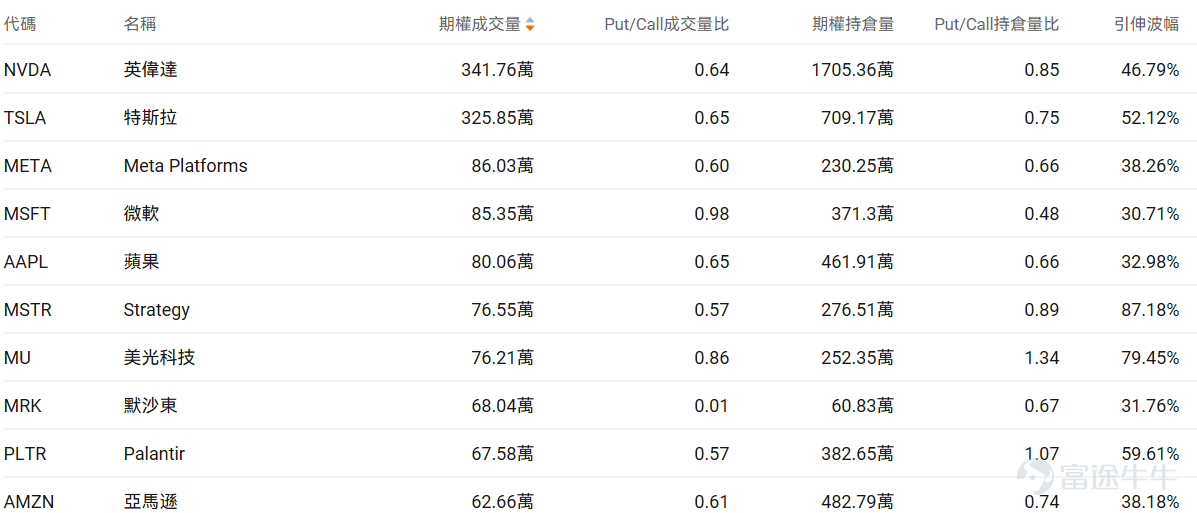
Task: Open the MRK ticker code
Action: pyautogui.click(x=23, y=406)
